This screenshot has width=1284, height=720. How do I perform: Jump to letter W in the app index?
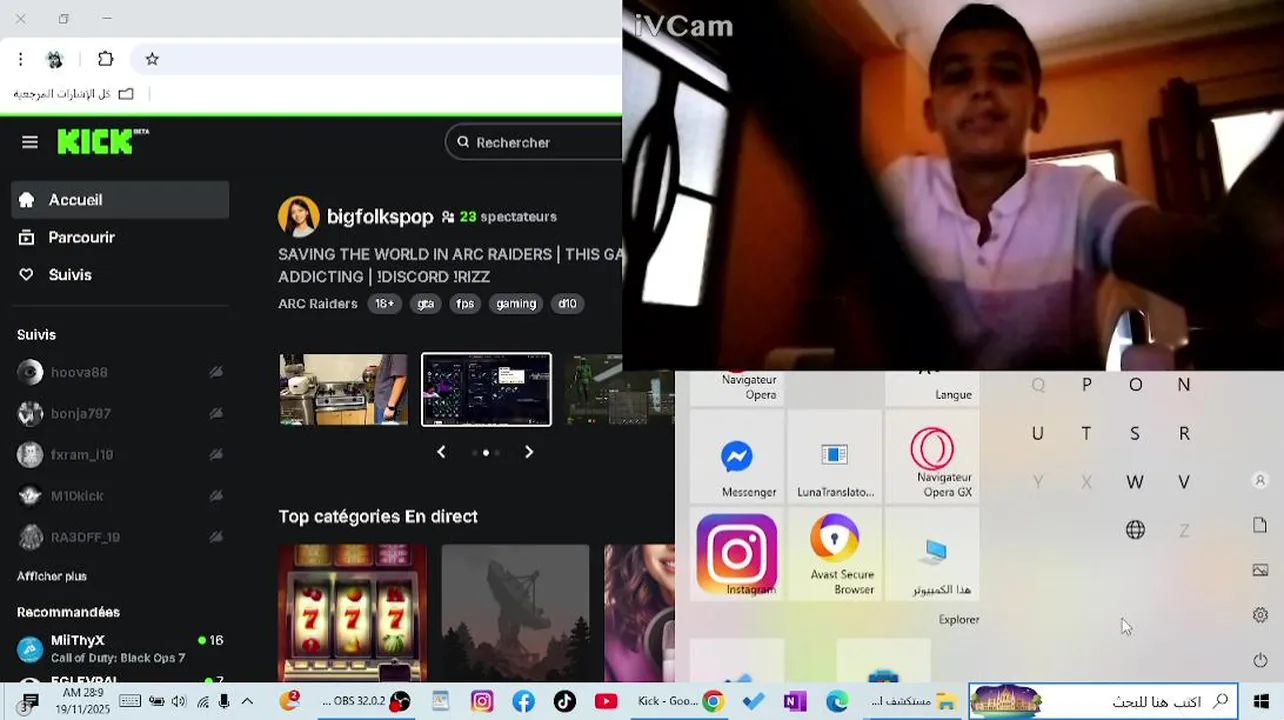1135,482
